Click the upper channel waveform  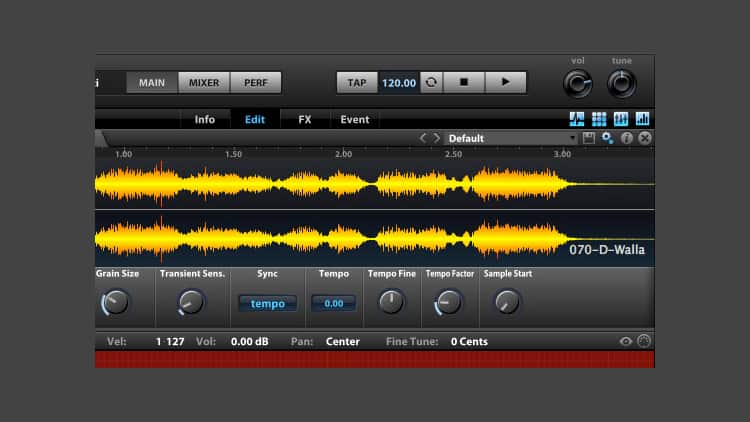tap(375, 184)
